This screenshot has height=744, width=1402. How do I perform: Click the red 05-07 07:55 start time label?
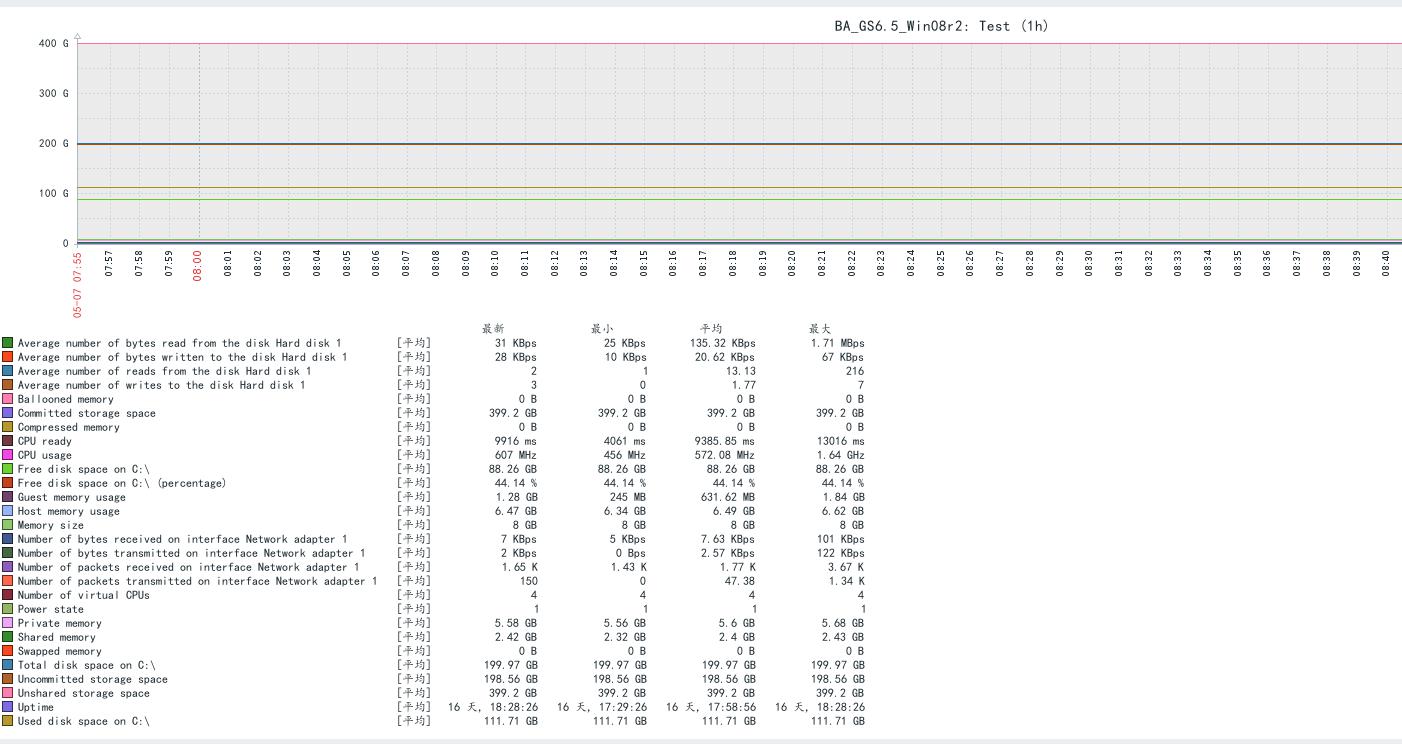point(77,284)
